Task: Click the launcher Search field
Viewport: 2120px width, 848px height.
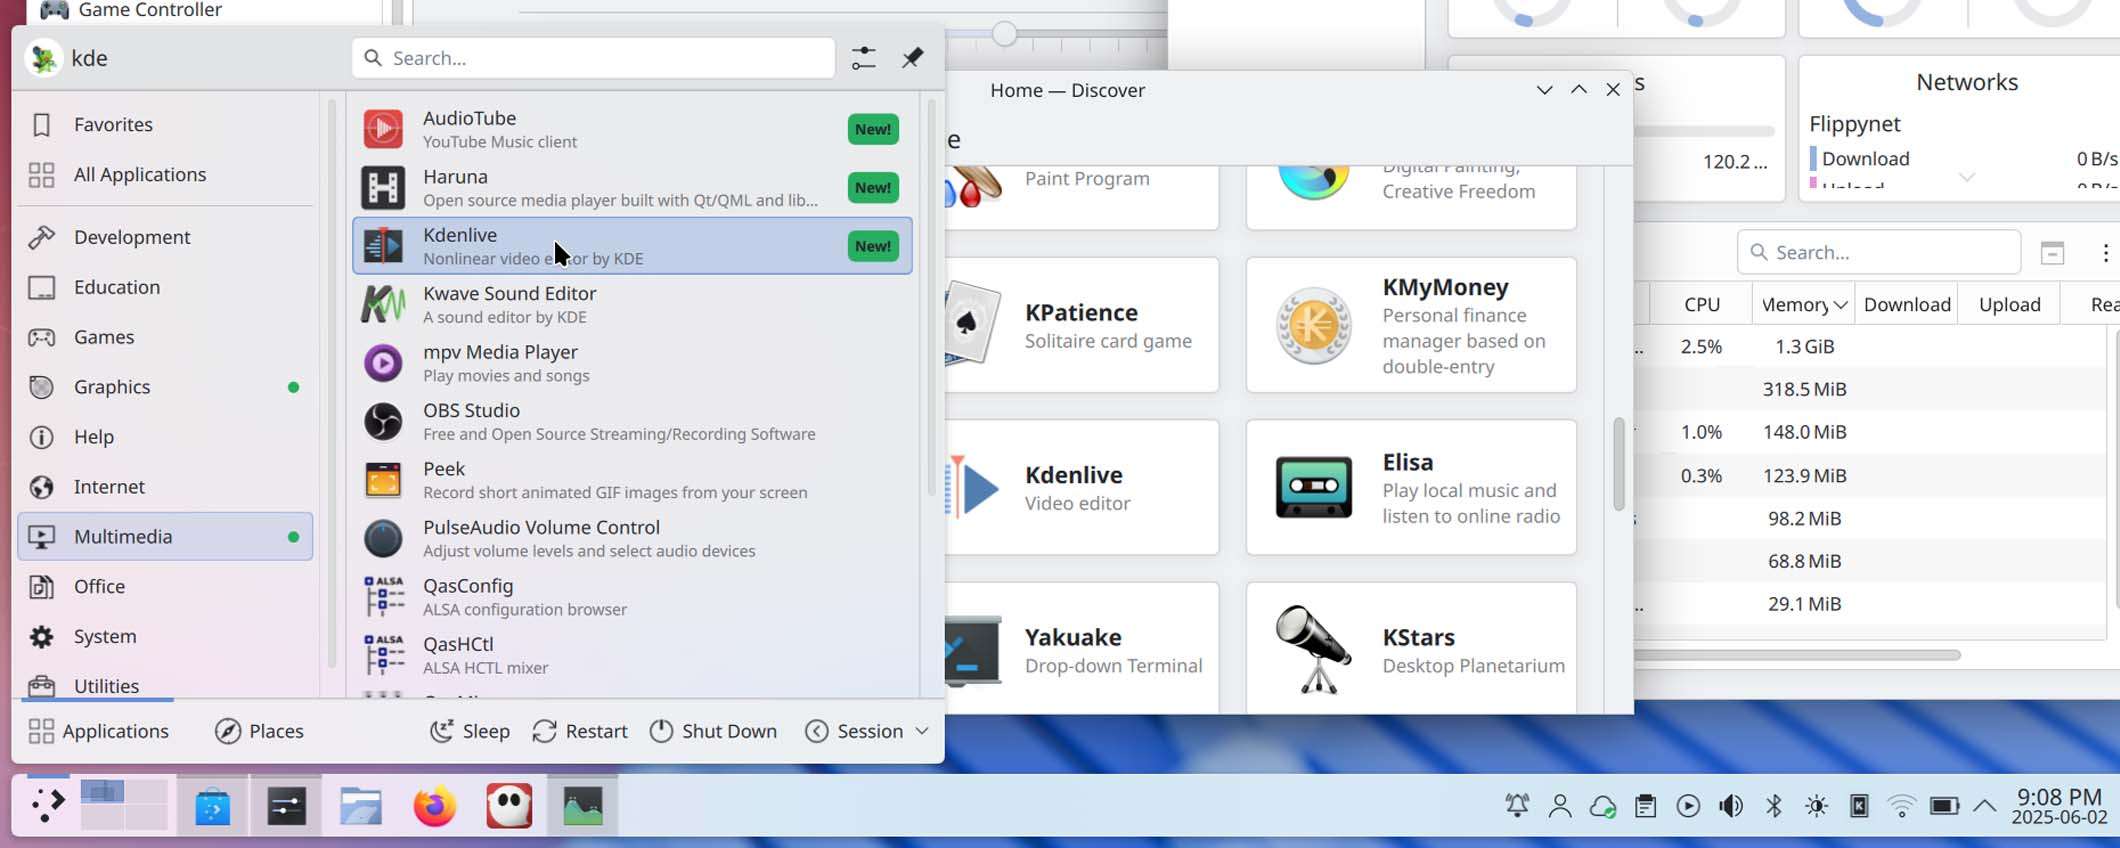Action: point(594,58)
